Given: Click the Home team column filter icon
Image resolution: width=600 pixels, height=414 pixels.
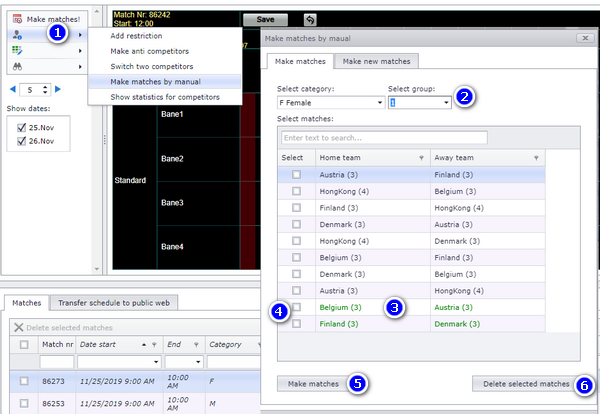Looking at the screenshot, I should (421, 158).
